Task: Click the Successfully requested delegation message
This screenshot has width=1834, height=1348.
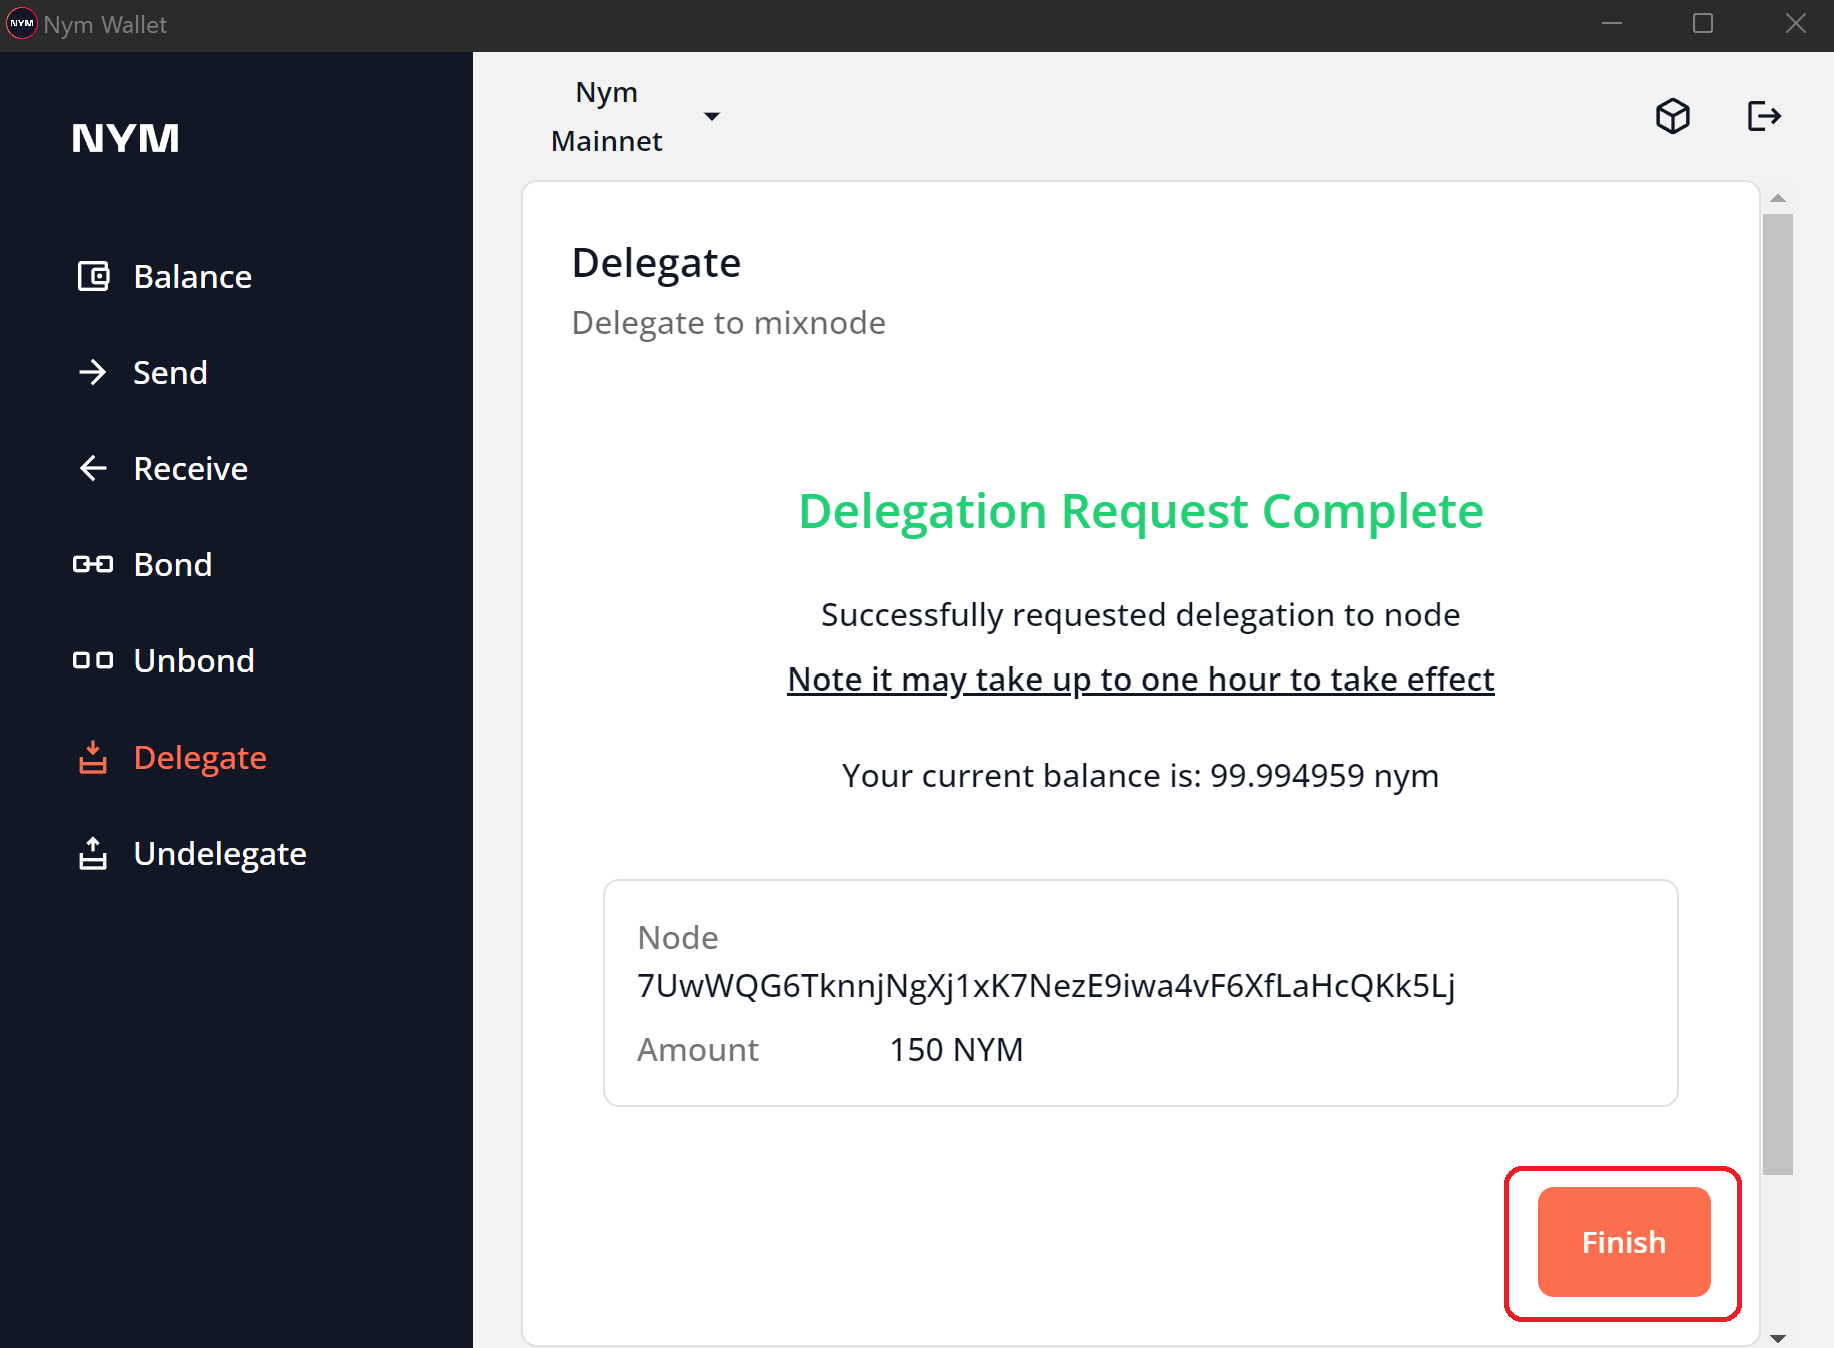Action: (1141, 615)
